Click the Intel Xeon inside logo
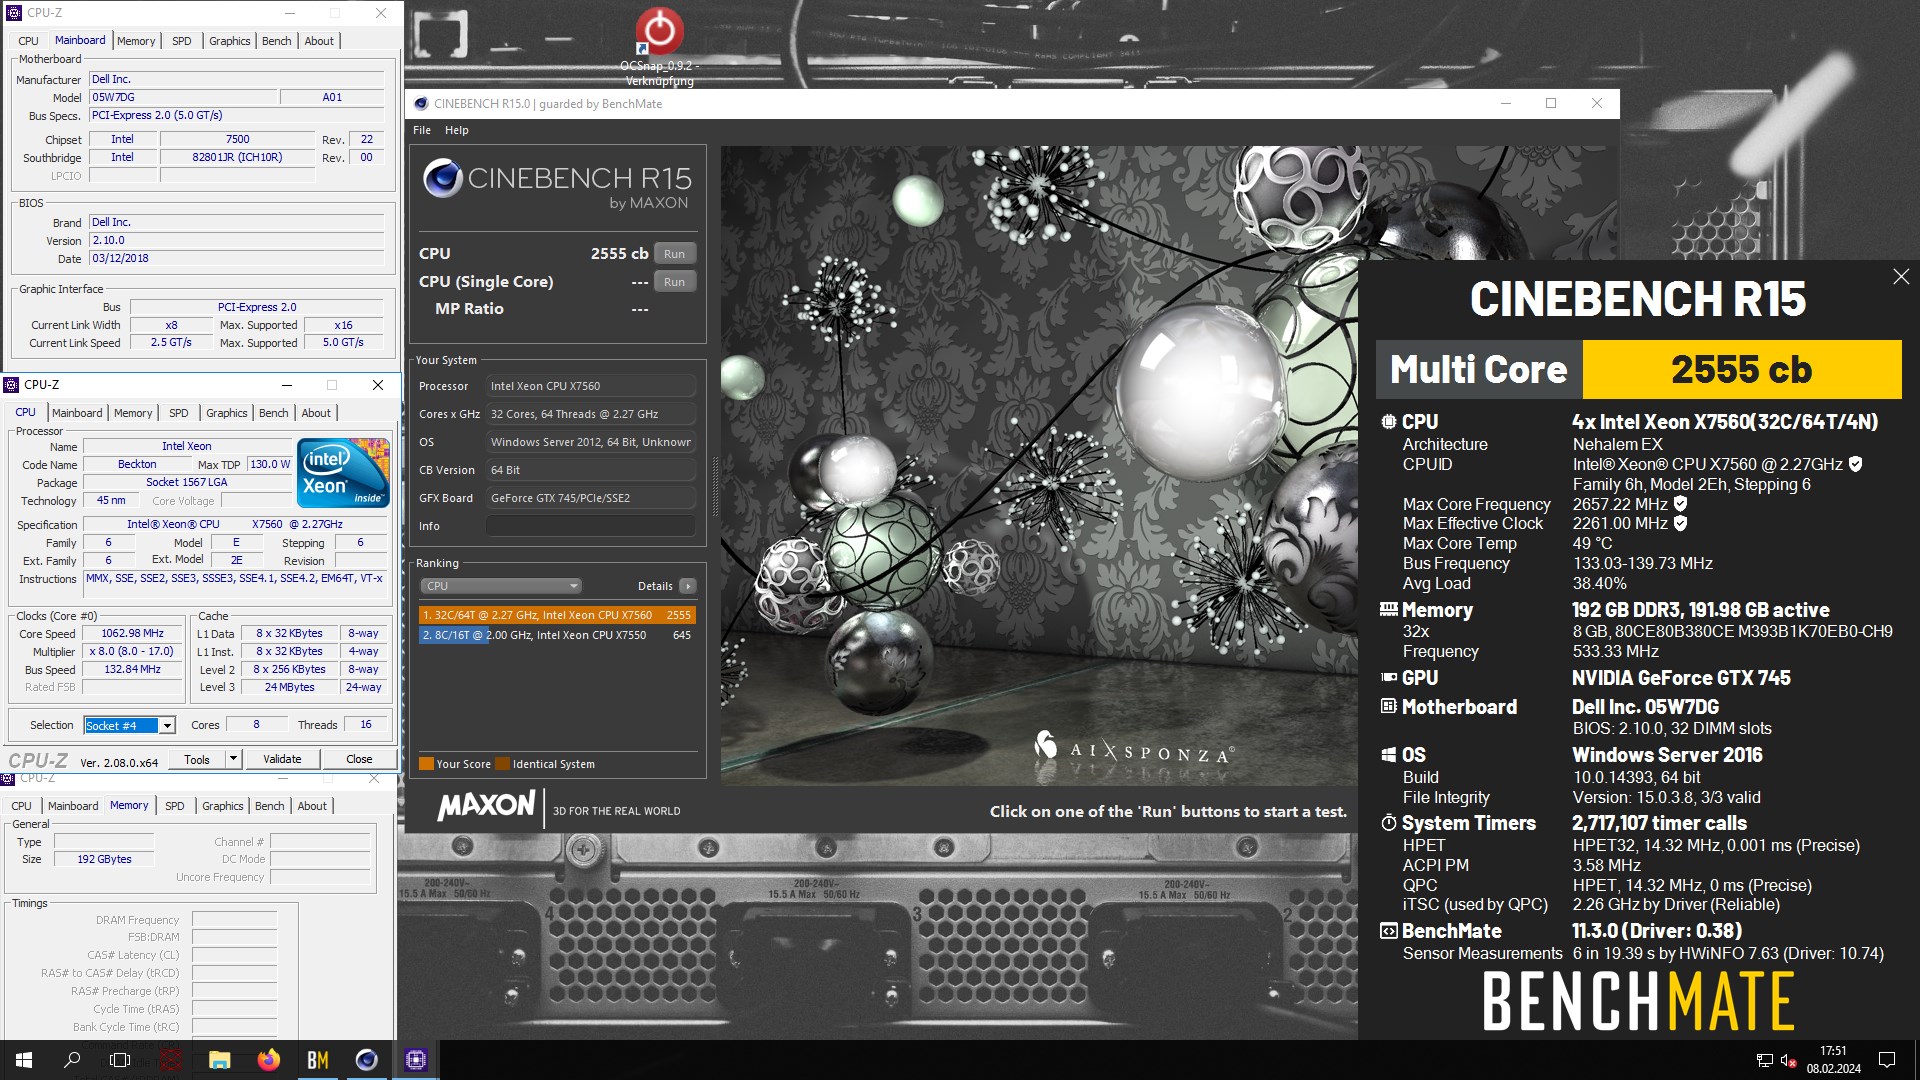Image resolution: width=1920 pixels, height=1080 pixels. click(343, 472)
